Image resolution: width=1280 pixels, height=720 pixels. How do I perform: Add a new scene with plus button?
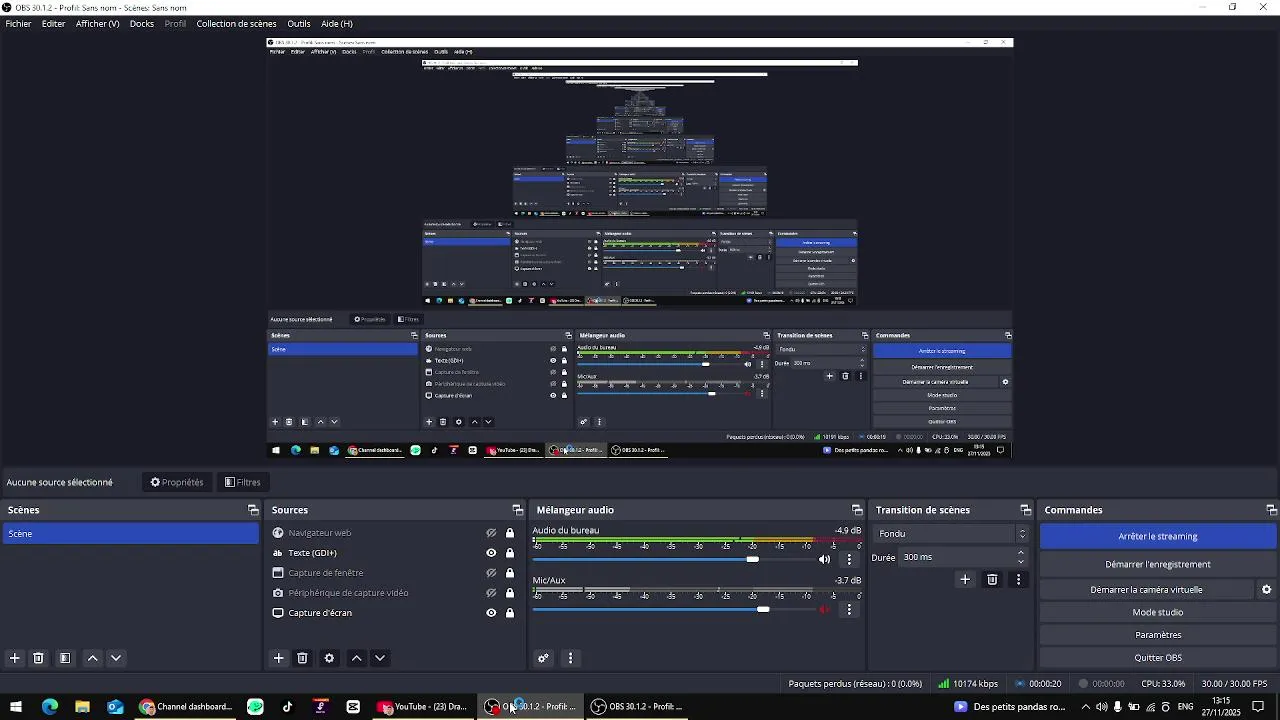[15, 658]
